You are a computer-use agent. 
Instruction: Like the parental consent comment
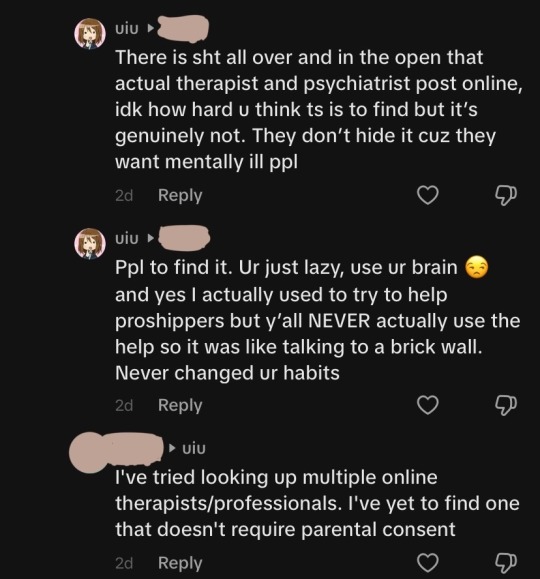coord(428,563)
